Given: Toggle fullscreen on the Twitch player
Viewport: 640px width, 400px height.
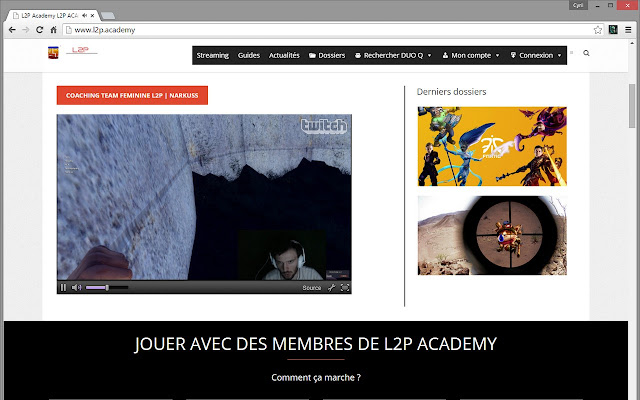Looking at the screenshot, I should click(345, 288).
